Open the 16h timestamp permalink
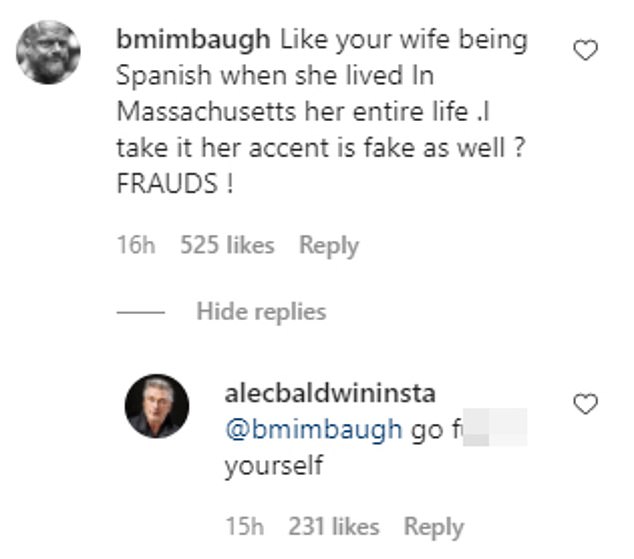This screenshot has height=559, width=634. click(135, 245)
